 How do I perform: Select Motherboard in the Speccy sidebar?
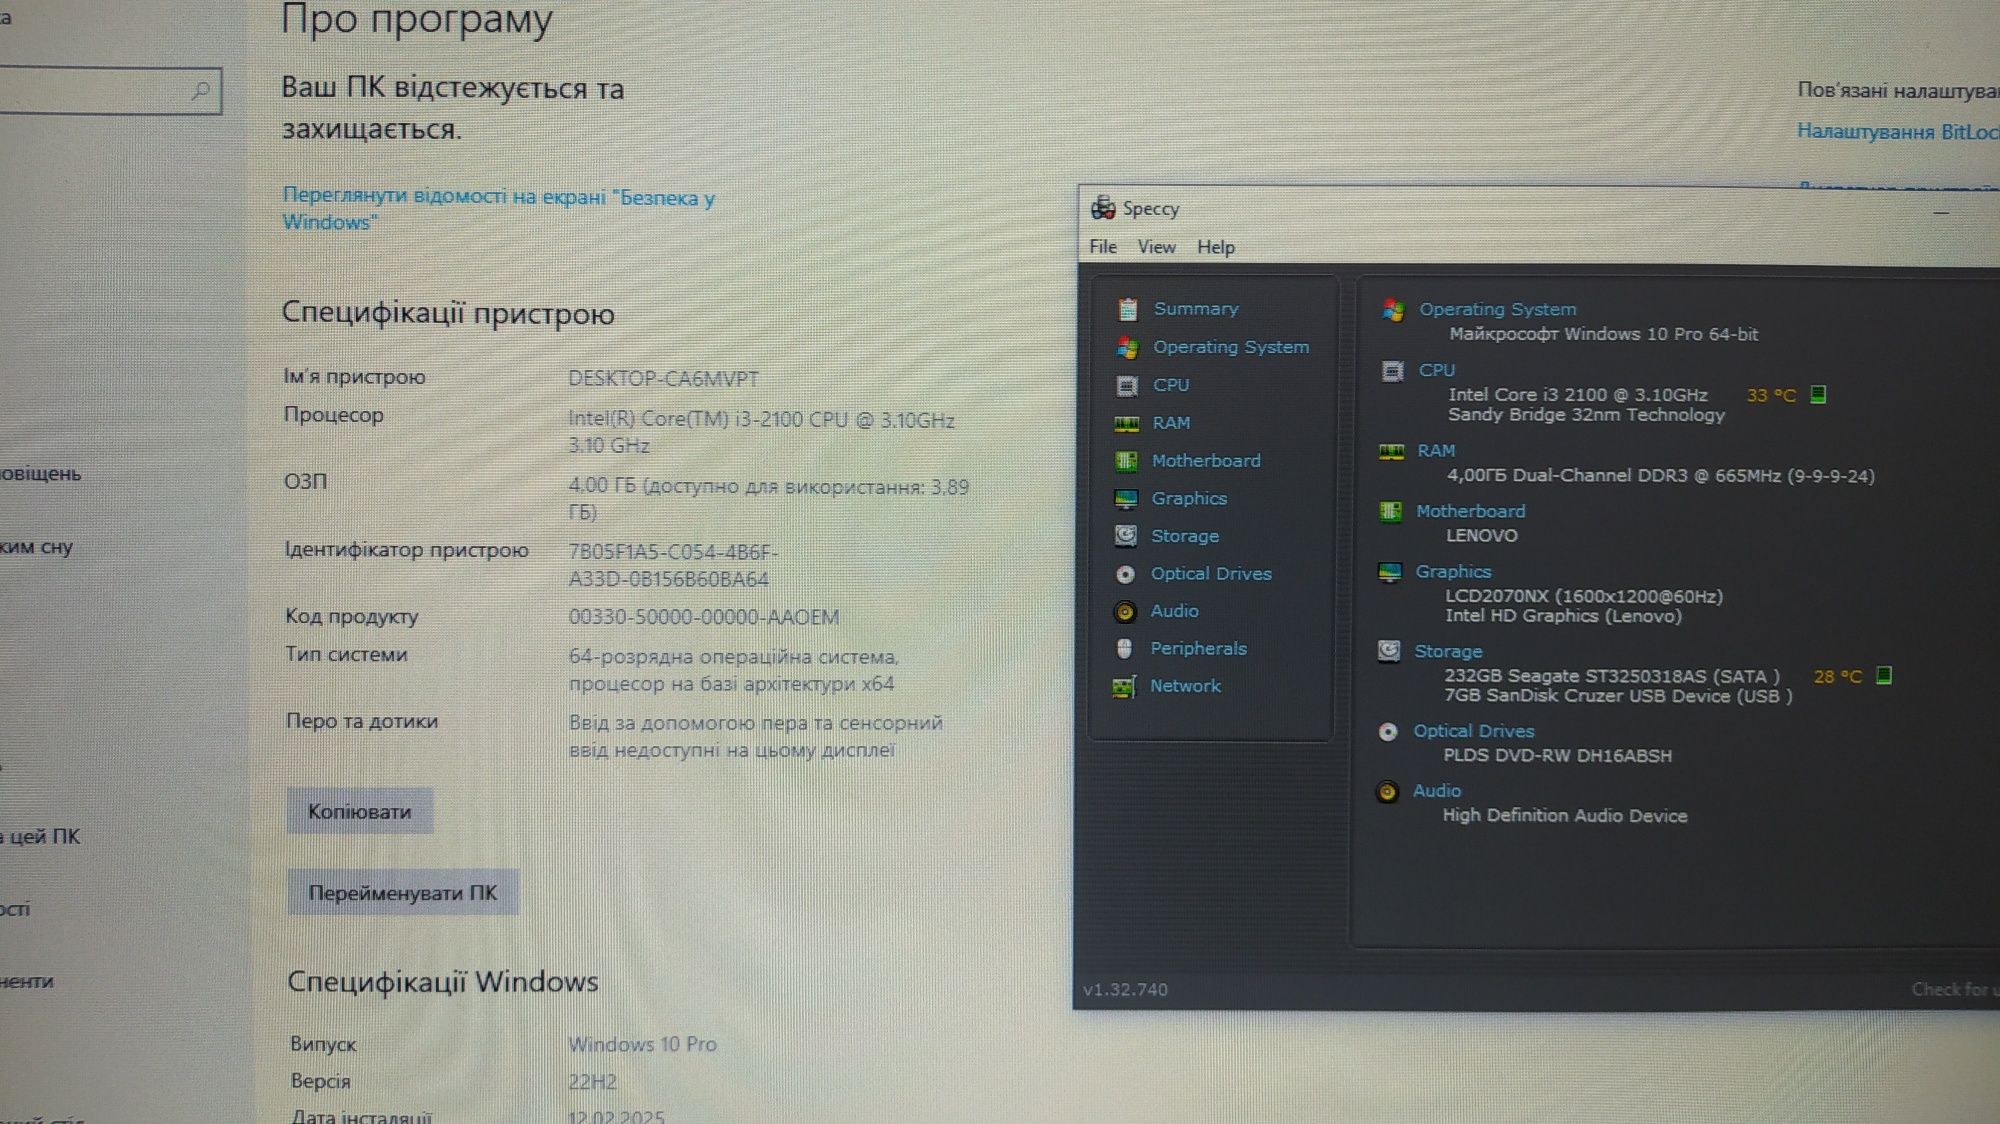tap(1206, 461)
